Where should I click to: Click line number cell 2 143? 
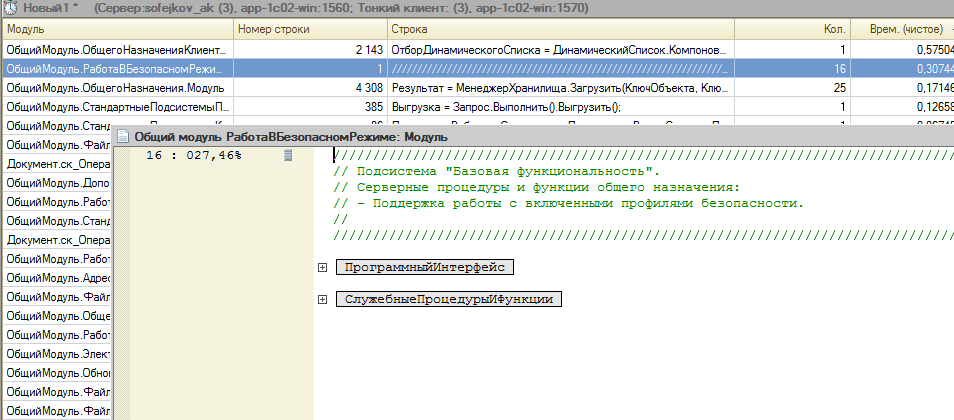coord(310,49)
